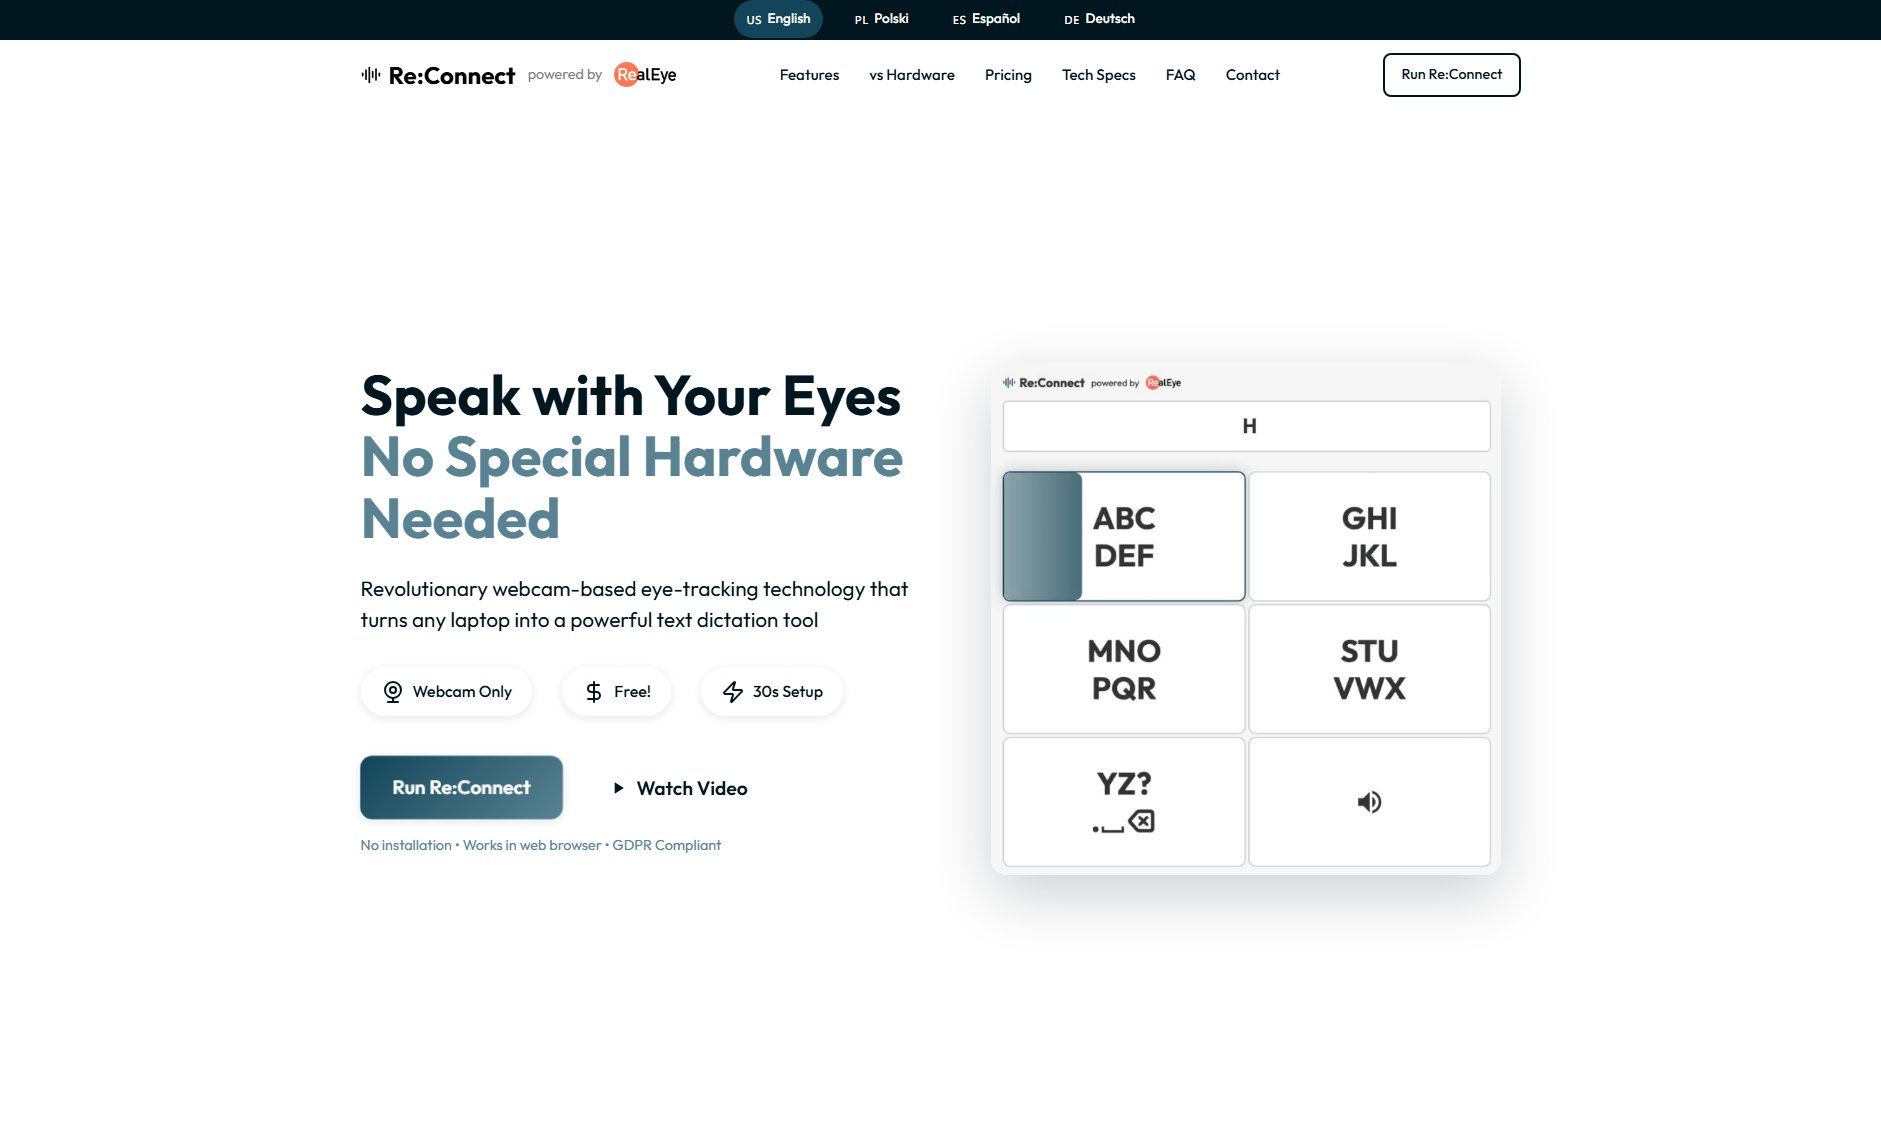1881x1127 pixels.
Task: Open the Pricing nav link
Action: 1008,75
